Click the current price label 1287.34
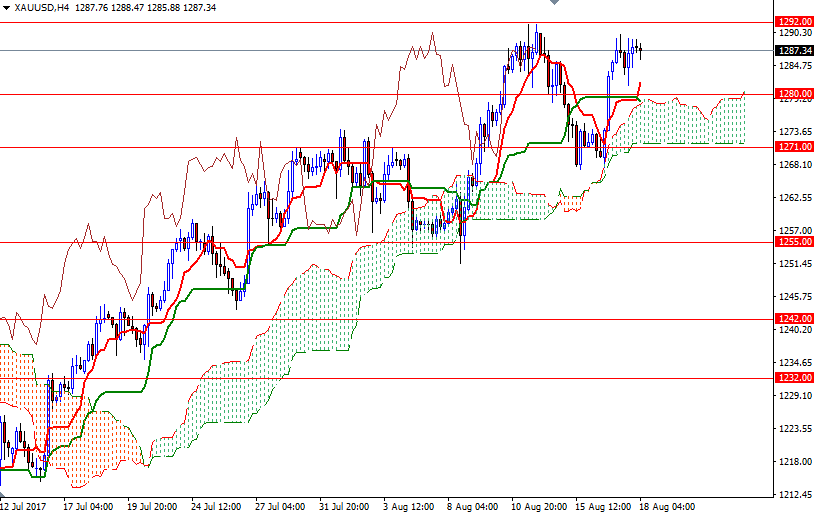Viewport: 814px width, 514px height. click(793, 50)
